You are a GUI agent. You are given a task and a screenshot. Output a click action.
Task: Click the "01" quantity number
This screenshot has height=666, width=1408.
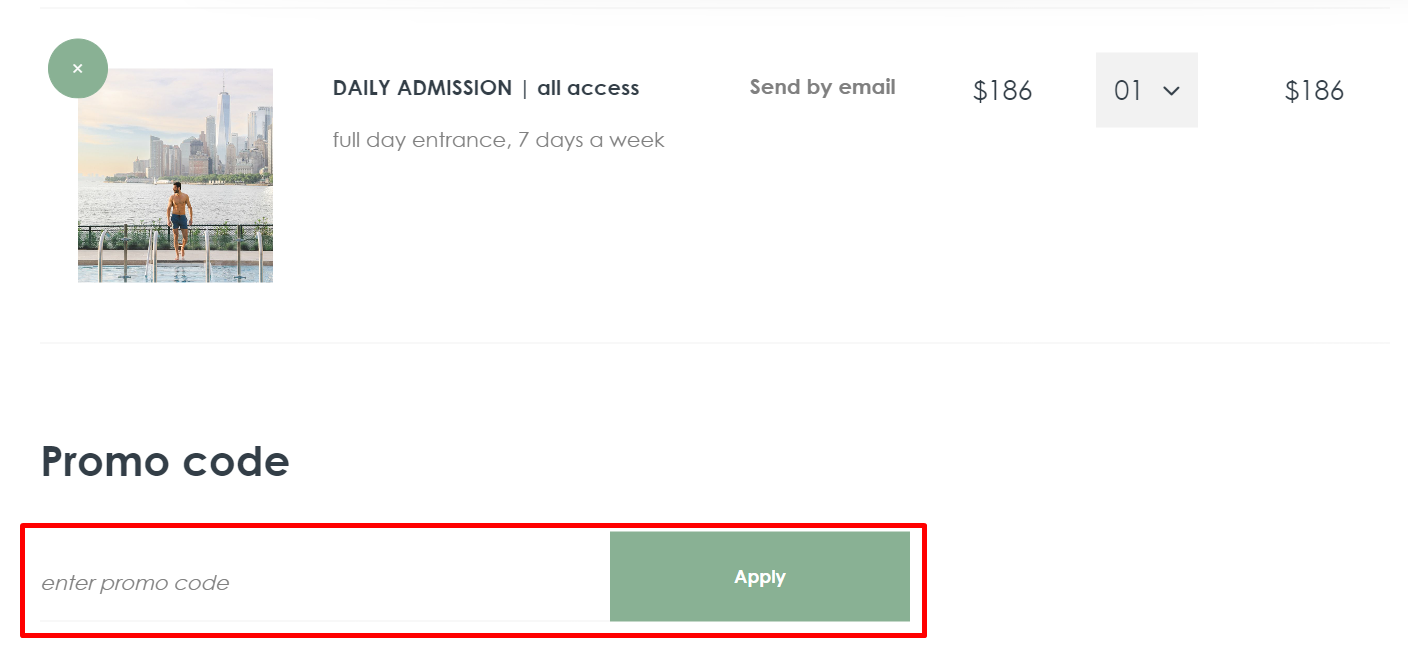coord(1127,91)
